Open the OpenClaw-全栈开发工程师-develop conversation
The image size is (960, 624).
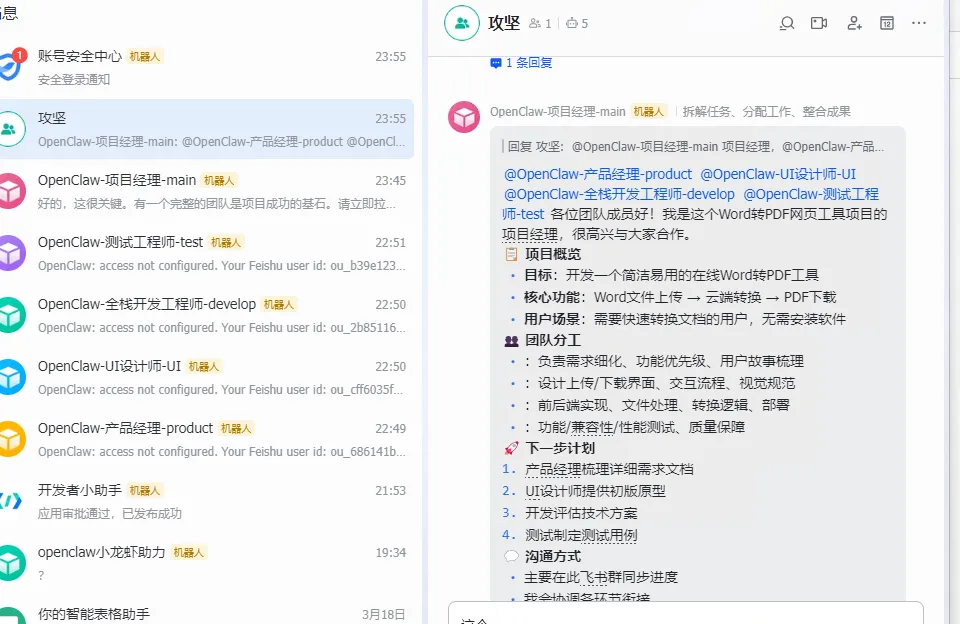click(207, 315)
